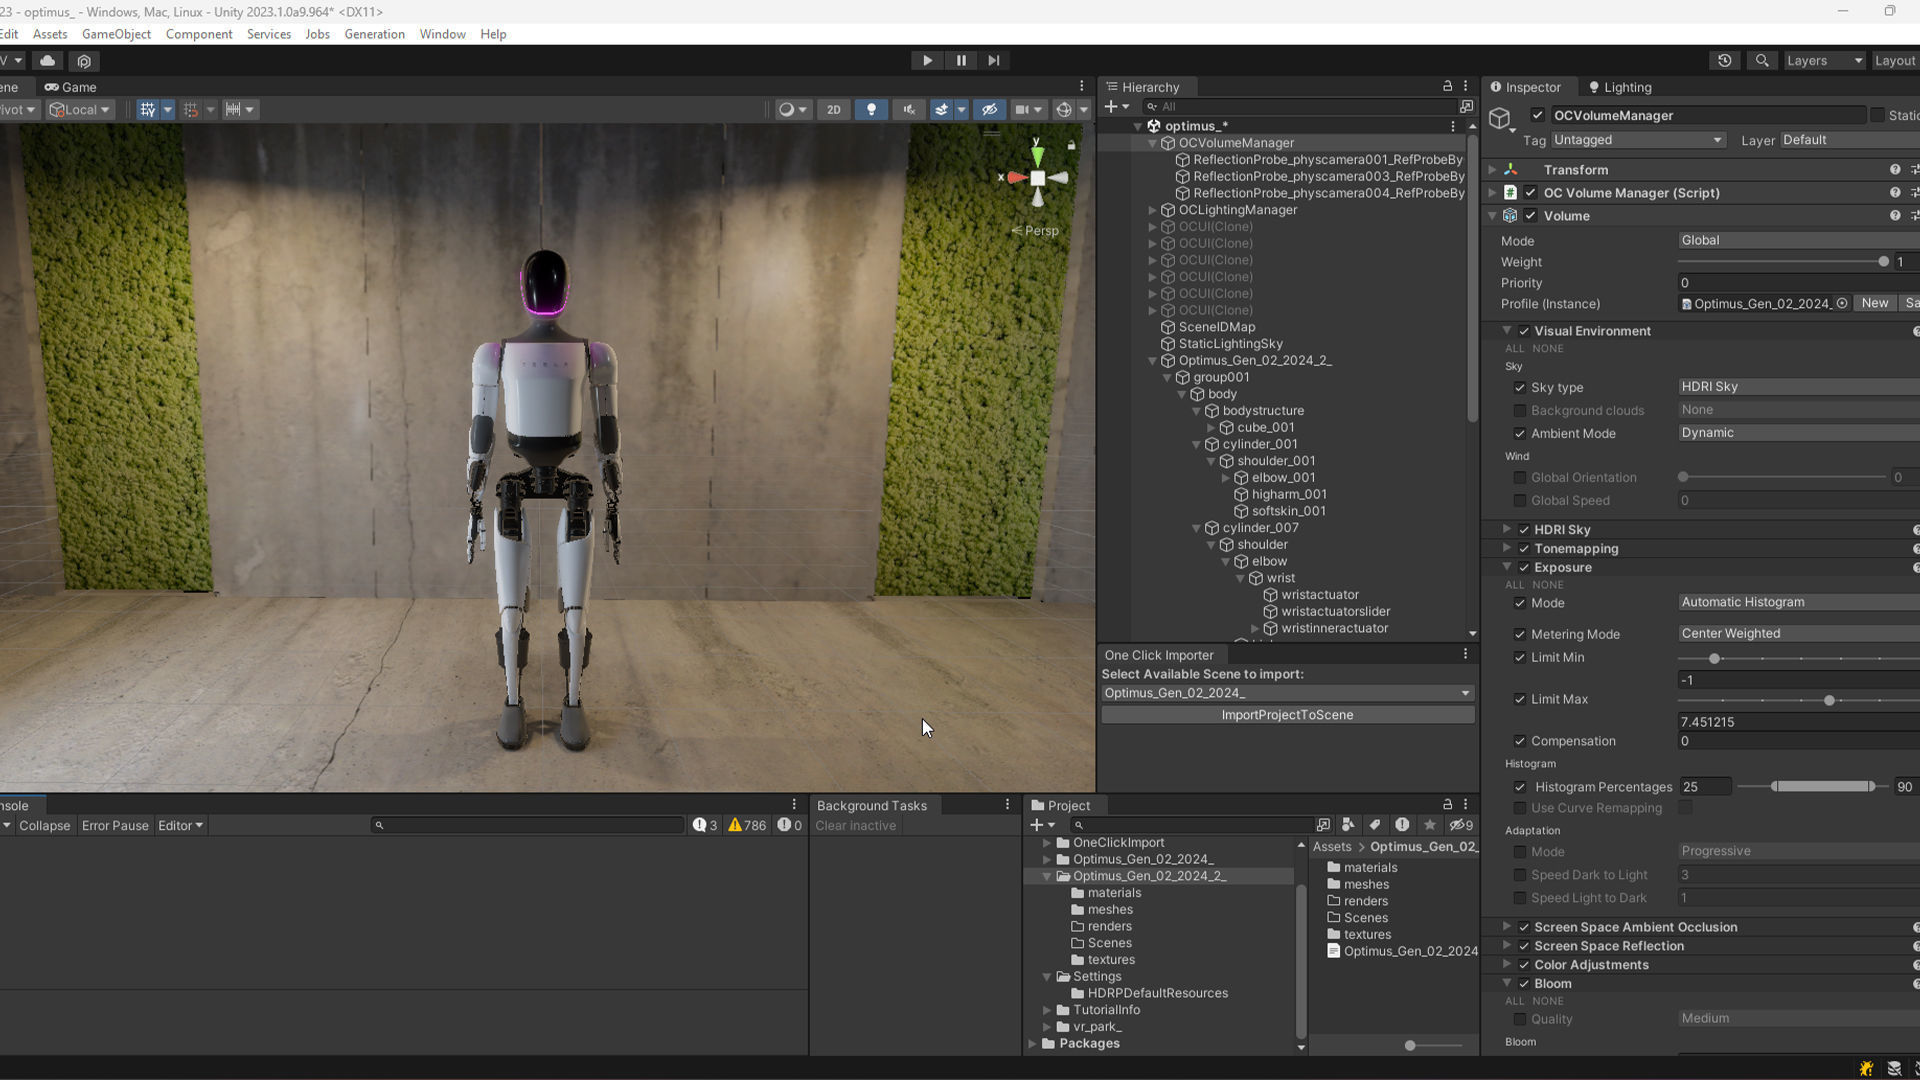Open the Select Available Scene dropdown
The image size is (1920, 1080).
(1287, 693)
